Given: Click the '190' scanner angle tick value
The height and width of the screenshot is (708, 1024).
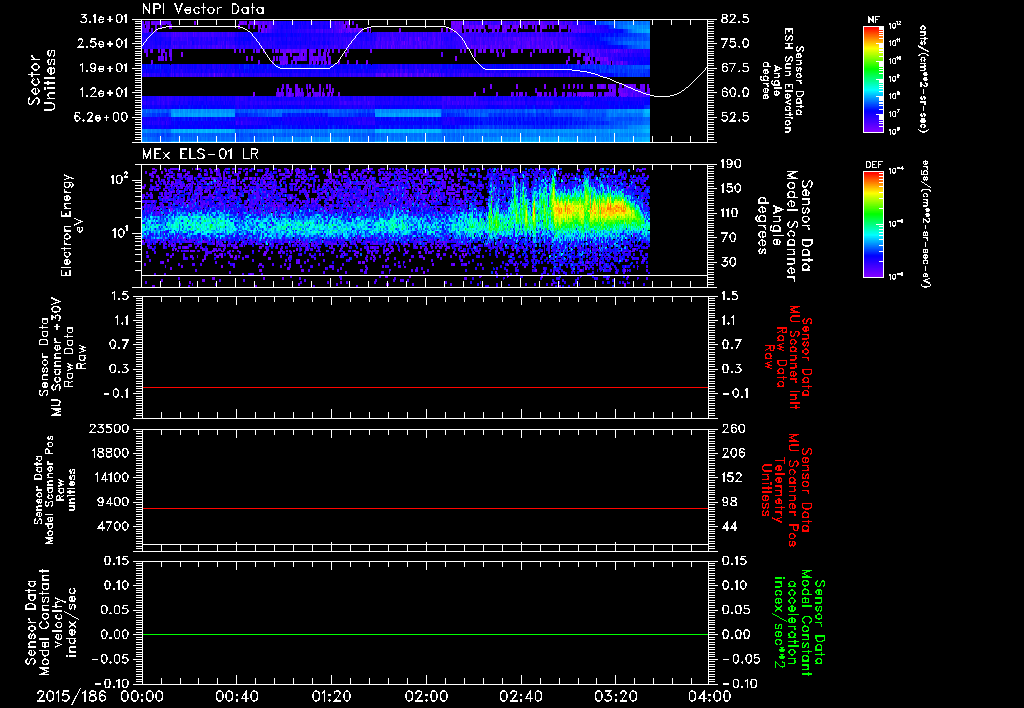Looking at the screenshot, I should 731,164.
